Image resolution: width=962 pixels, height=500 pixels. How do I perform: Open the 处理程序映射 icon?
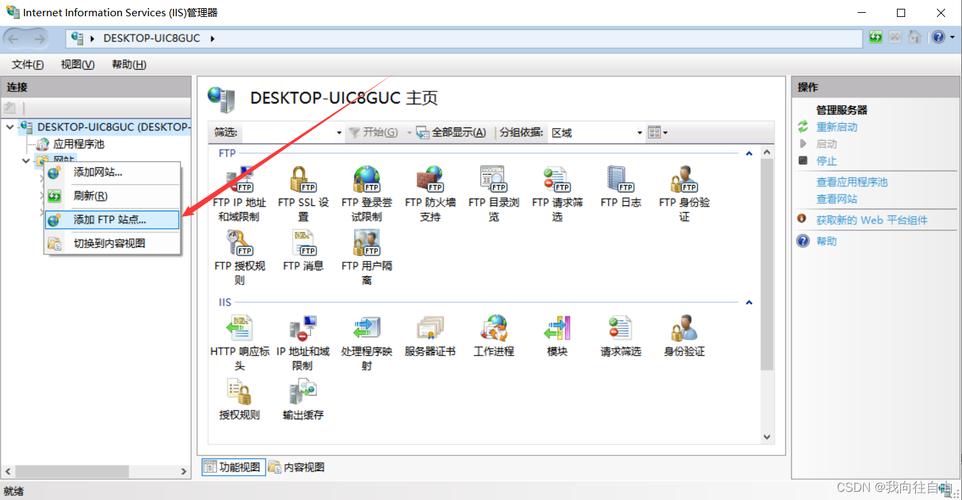(366, 330)
